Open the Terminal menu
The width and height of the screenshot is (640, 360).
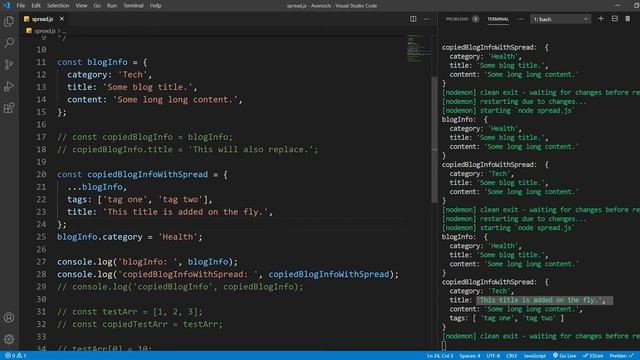tap(133, 5)
